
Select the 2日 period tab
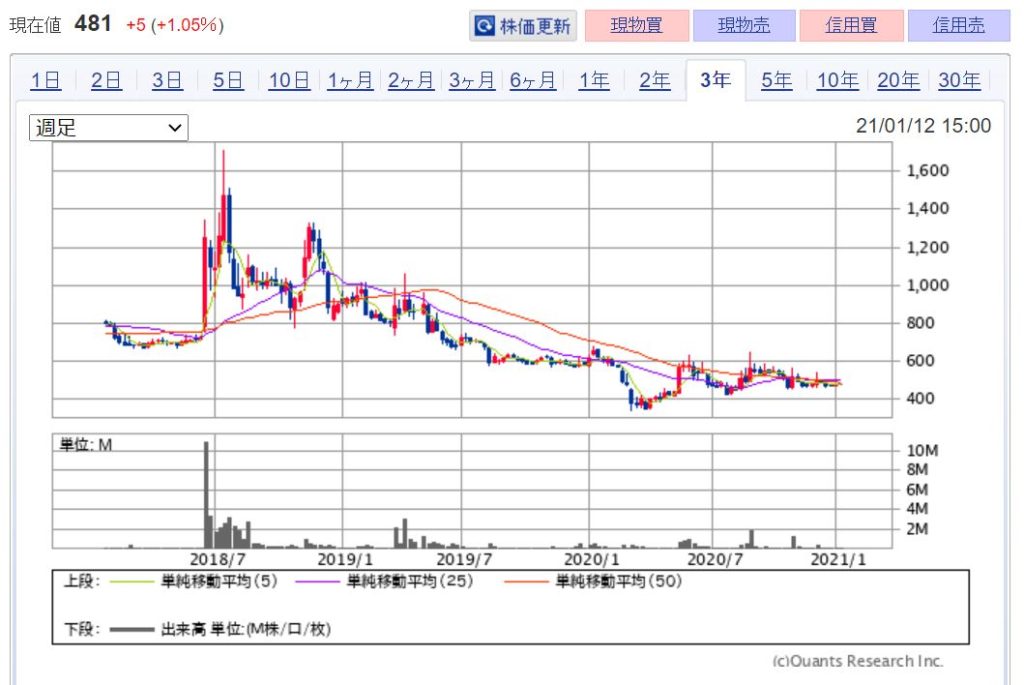point(106,82)
